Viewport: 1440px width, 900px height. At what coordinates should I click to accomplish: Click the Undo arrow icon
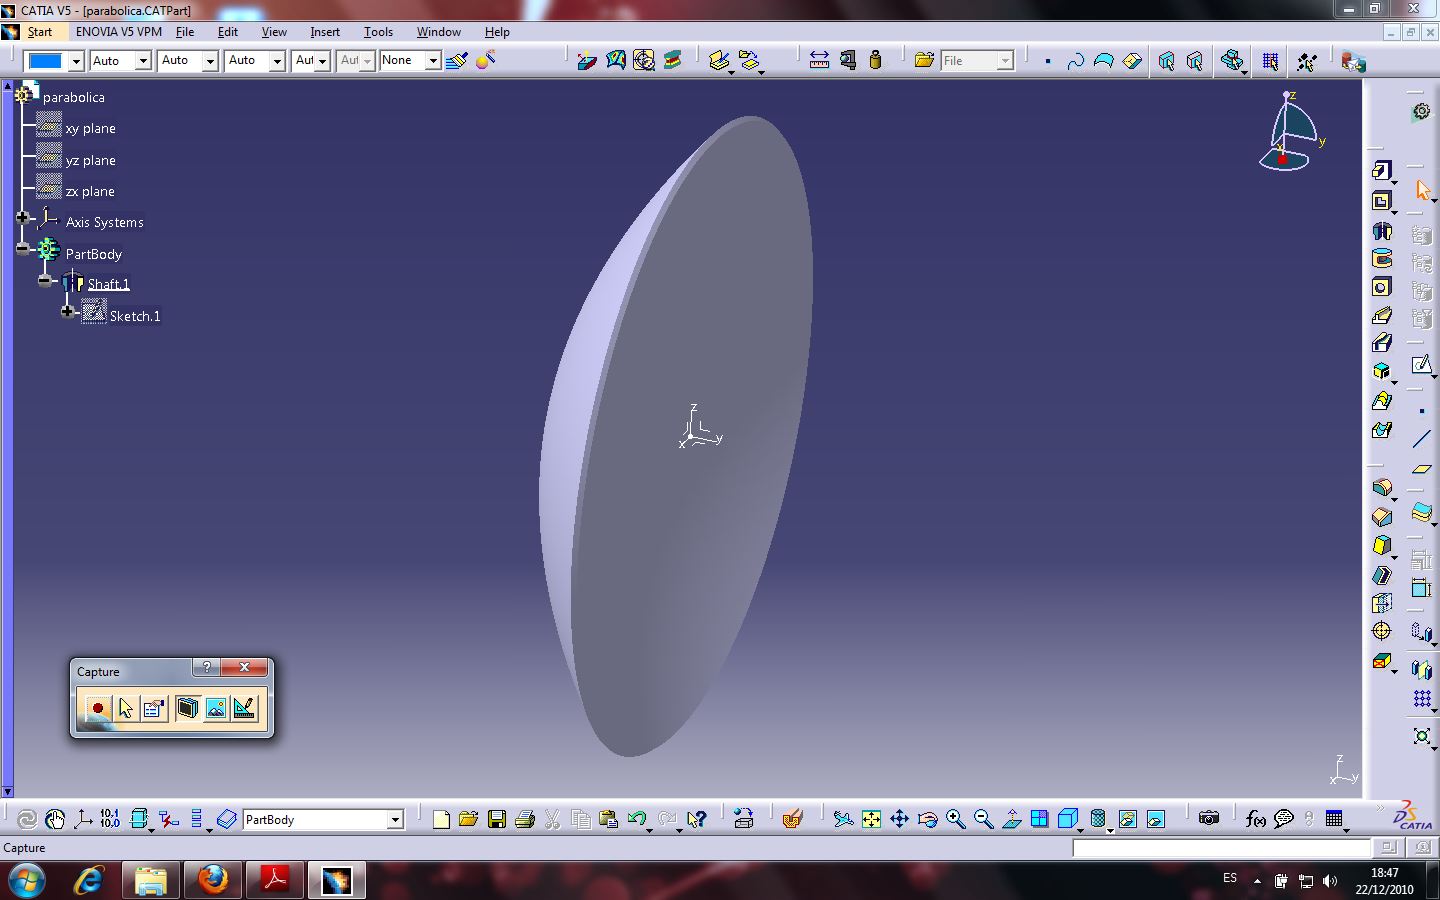[637, 819]
